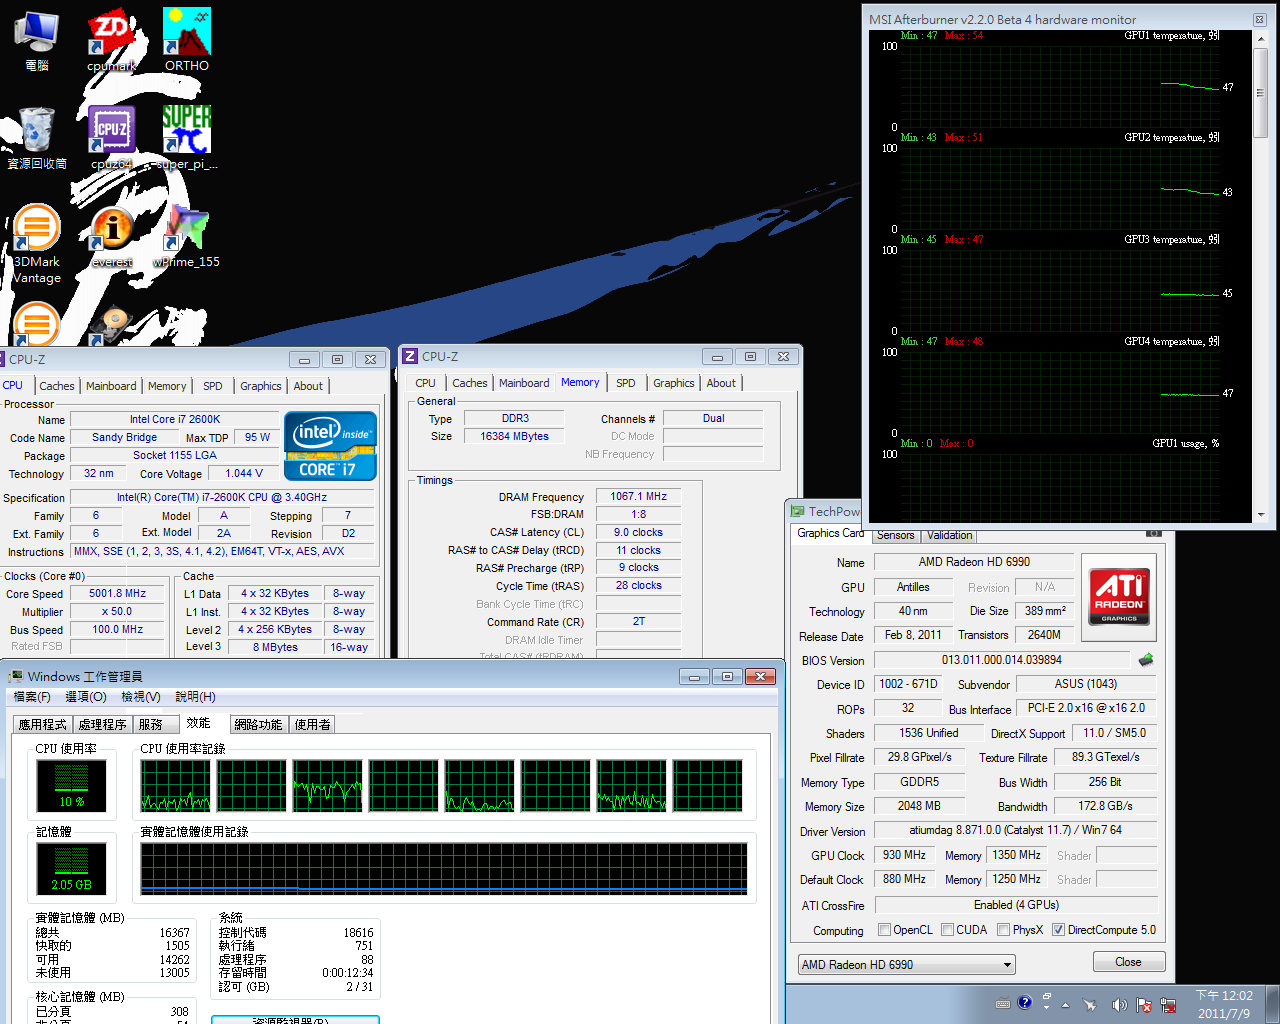Viewport: 1280px width, 1024px height.
Task: Open the ORTHO desktop shortcut
Action: coord(187,40)
